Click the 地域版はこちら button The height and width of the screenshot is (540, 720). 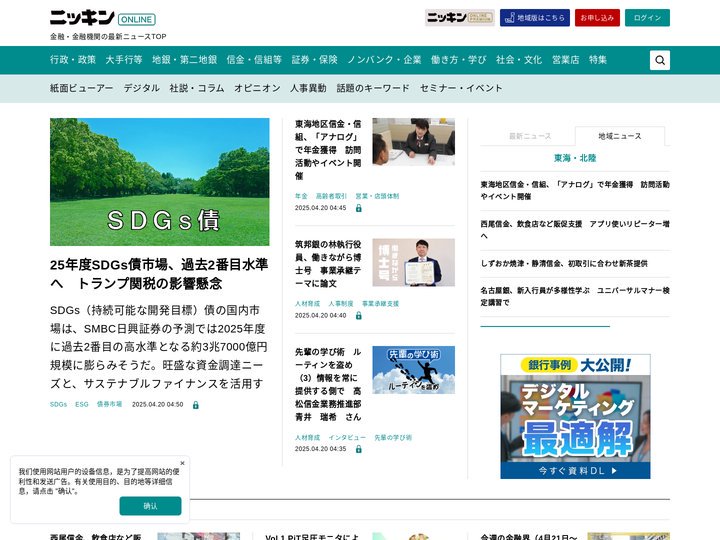click(534, 18)
